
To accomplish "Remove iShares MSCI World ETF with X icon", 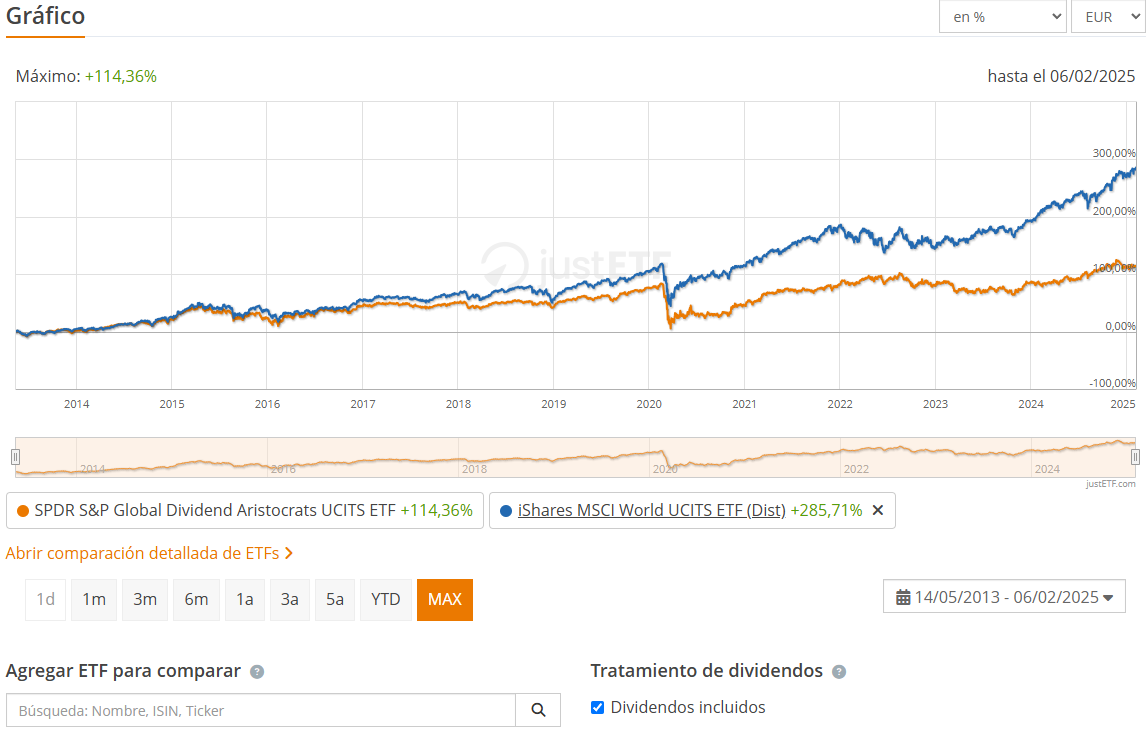I will point(878,511).
